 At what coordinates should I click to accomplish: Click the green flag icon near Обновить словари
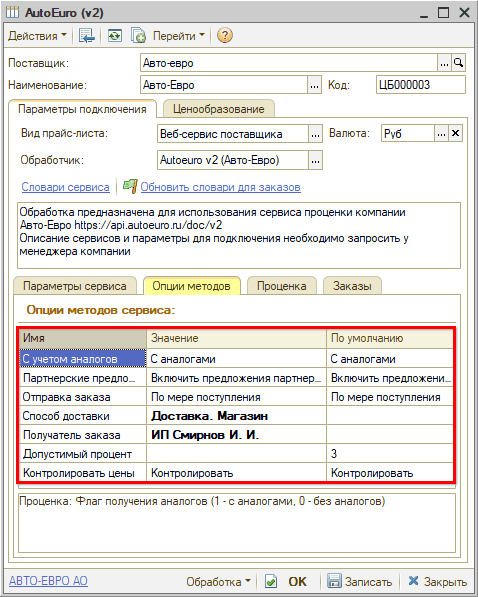(130, 187)
